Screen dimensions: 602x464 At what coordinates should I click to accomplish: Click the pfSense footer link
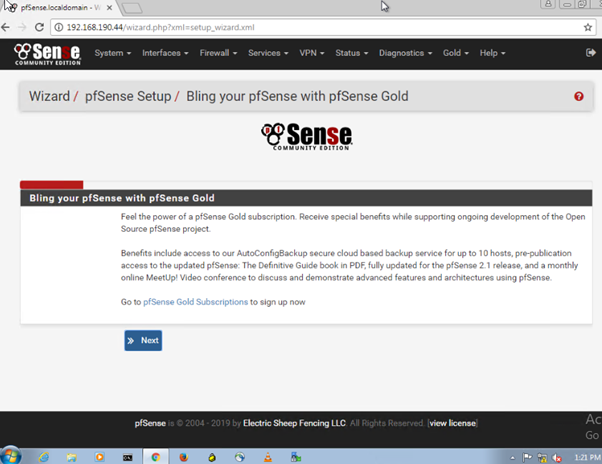[x=150, y=423]
